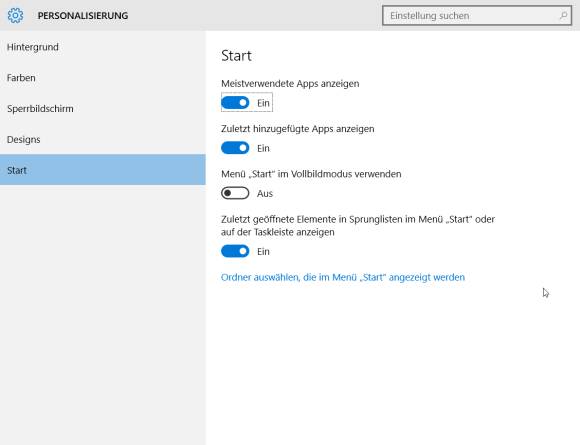Select Sperrbildschirm in the sidebar
This screenshot has width=580, height=445.
tap(40, 108)
